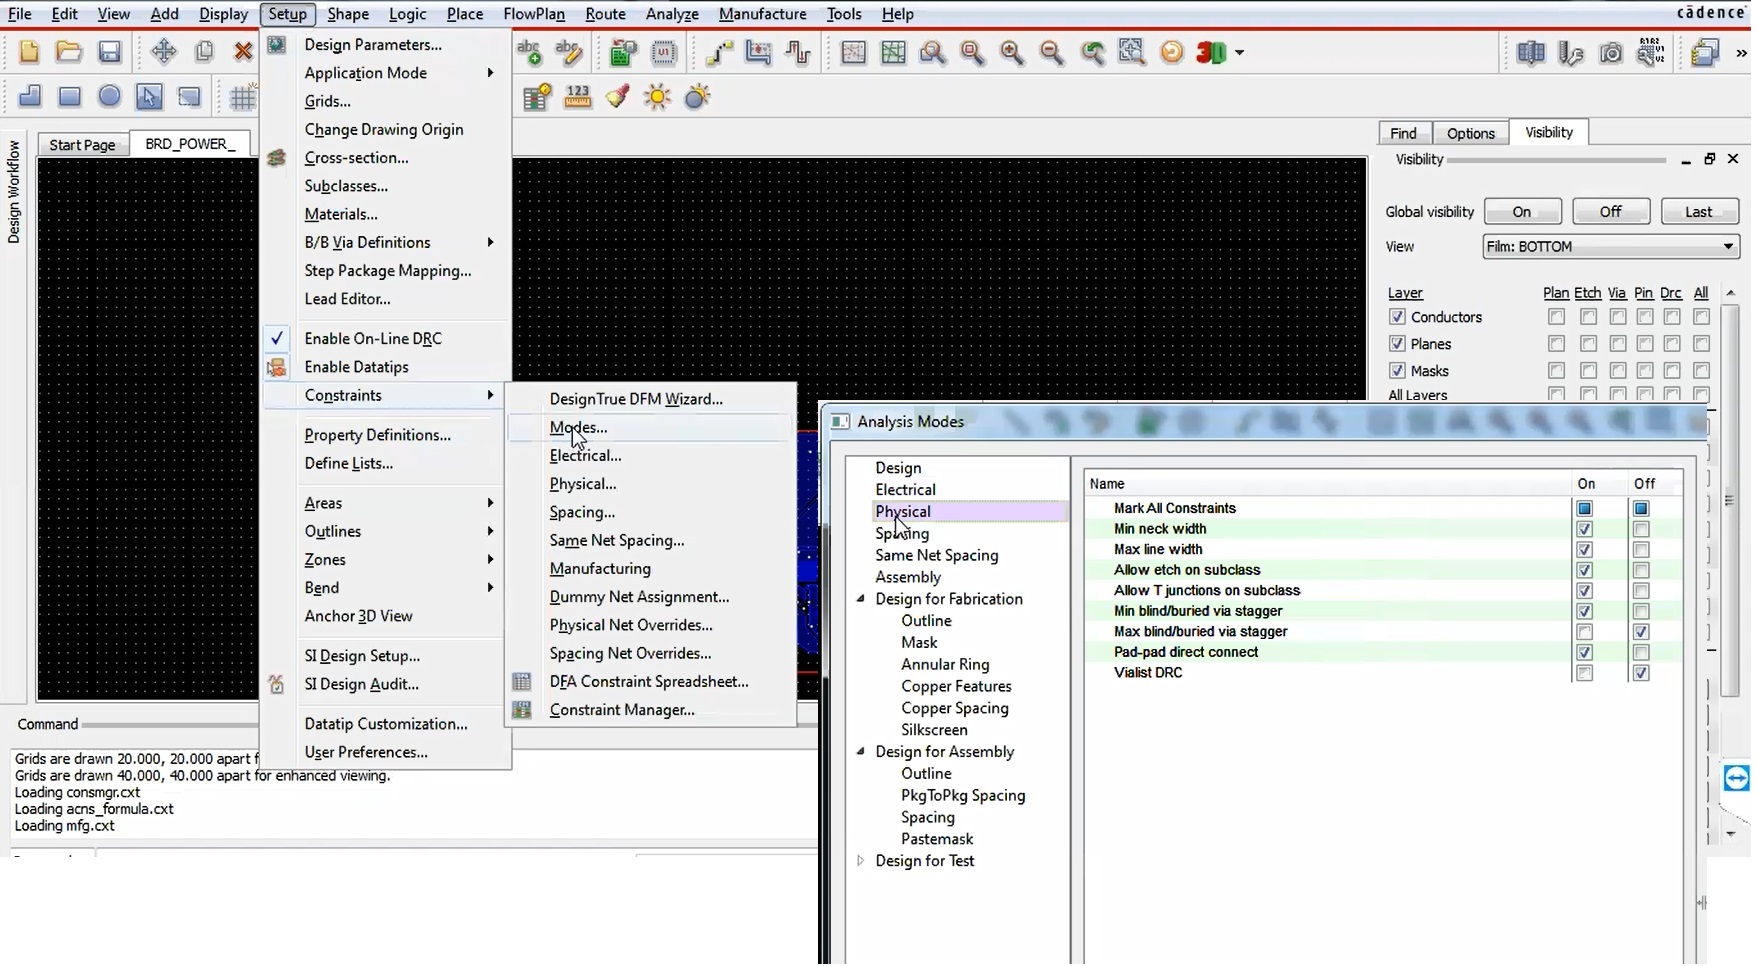The width and height of the screenshot is (1758, 966).
Task: Expand the Design for Test tree item
Action: [861, 861]
